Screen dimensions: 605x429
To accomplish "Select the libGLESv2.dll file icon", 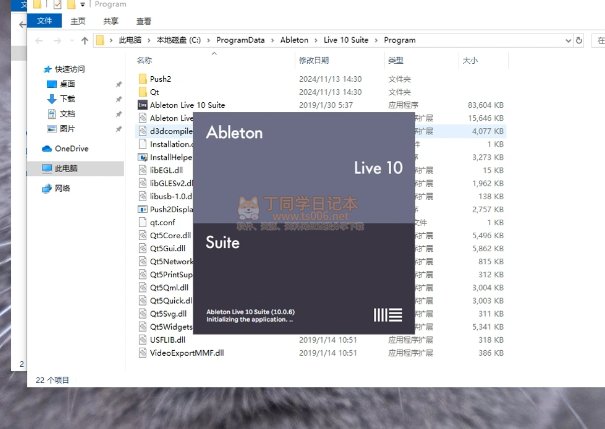I will coord(143,183).
